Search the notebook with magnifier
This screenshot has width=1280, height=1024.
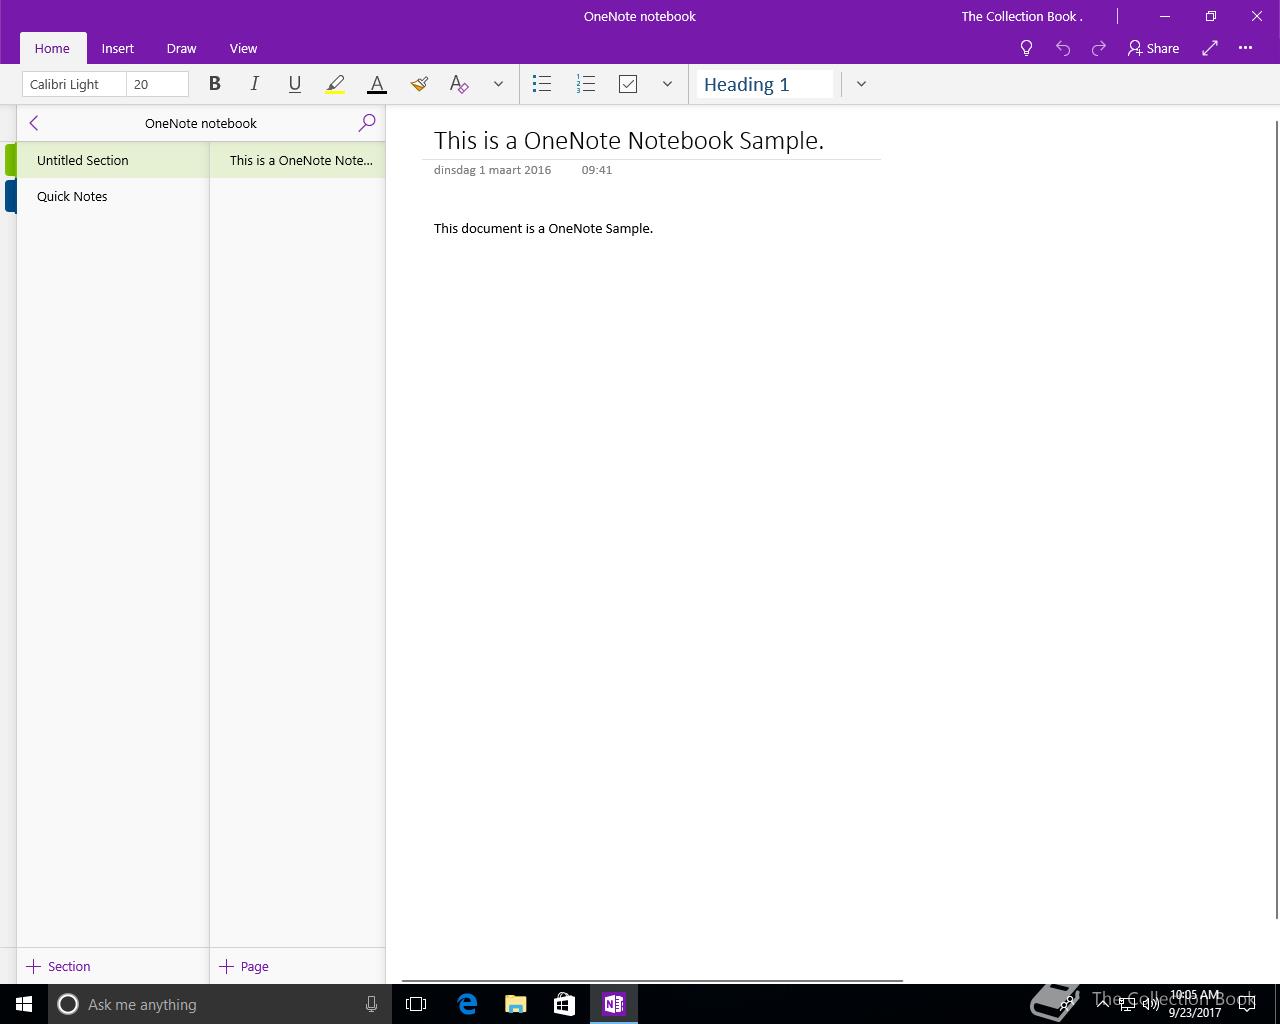coord(367,123)
